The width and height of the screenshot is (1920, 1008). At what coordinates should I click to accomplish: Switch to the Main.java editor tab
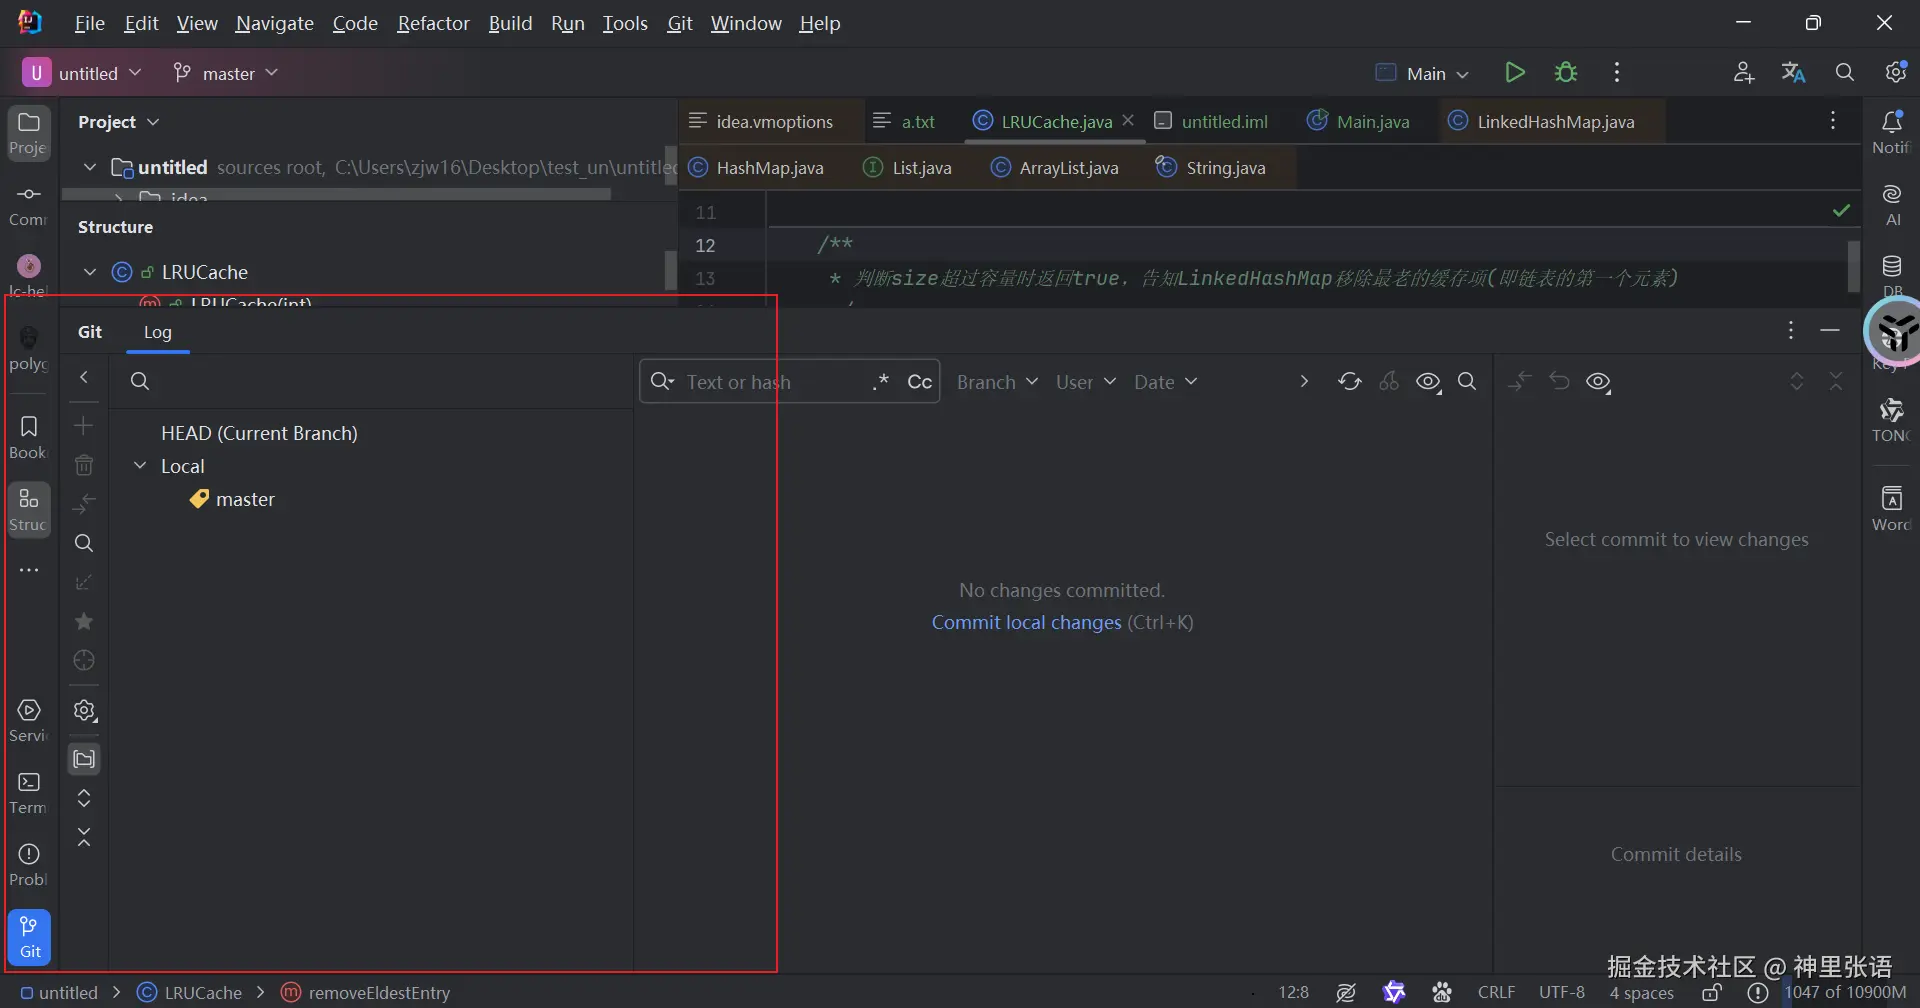pyautogui.click(x=1359, y=122)
